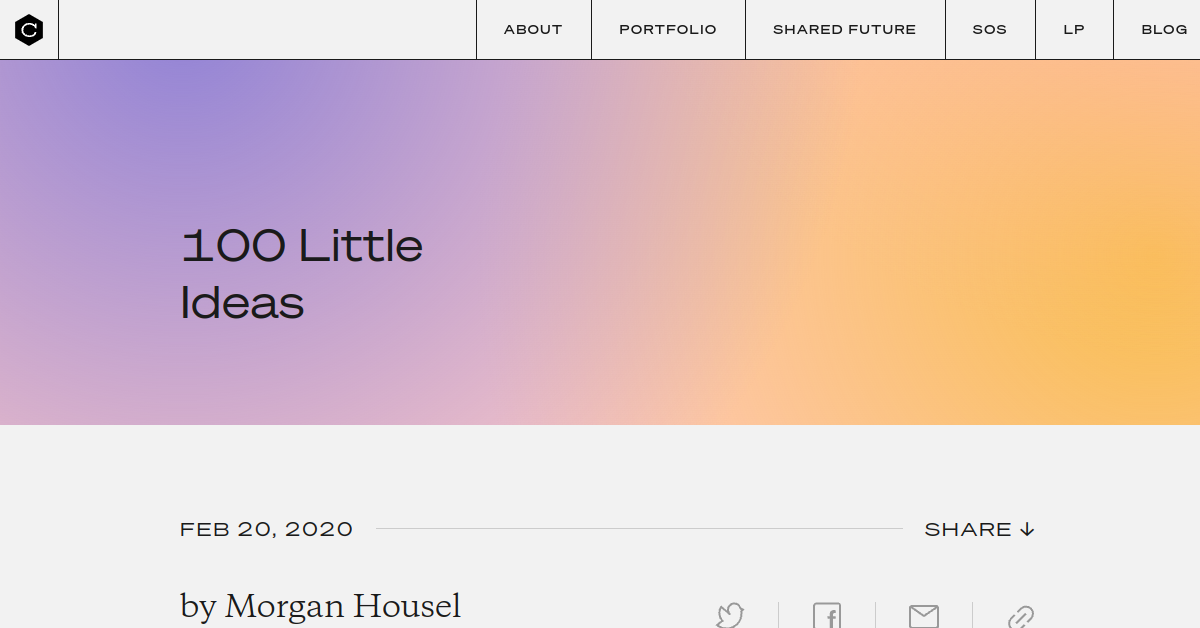The width and height of the screenshot is (1200, 628).
Task: Toggle the SHARE label dropdown
Action: point(968,529)
